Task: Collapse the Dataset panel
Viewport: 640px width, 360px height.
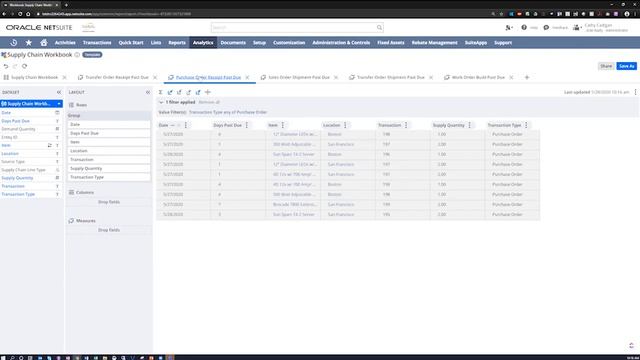Action: (59, 92)
